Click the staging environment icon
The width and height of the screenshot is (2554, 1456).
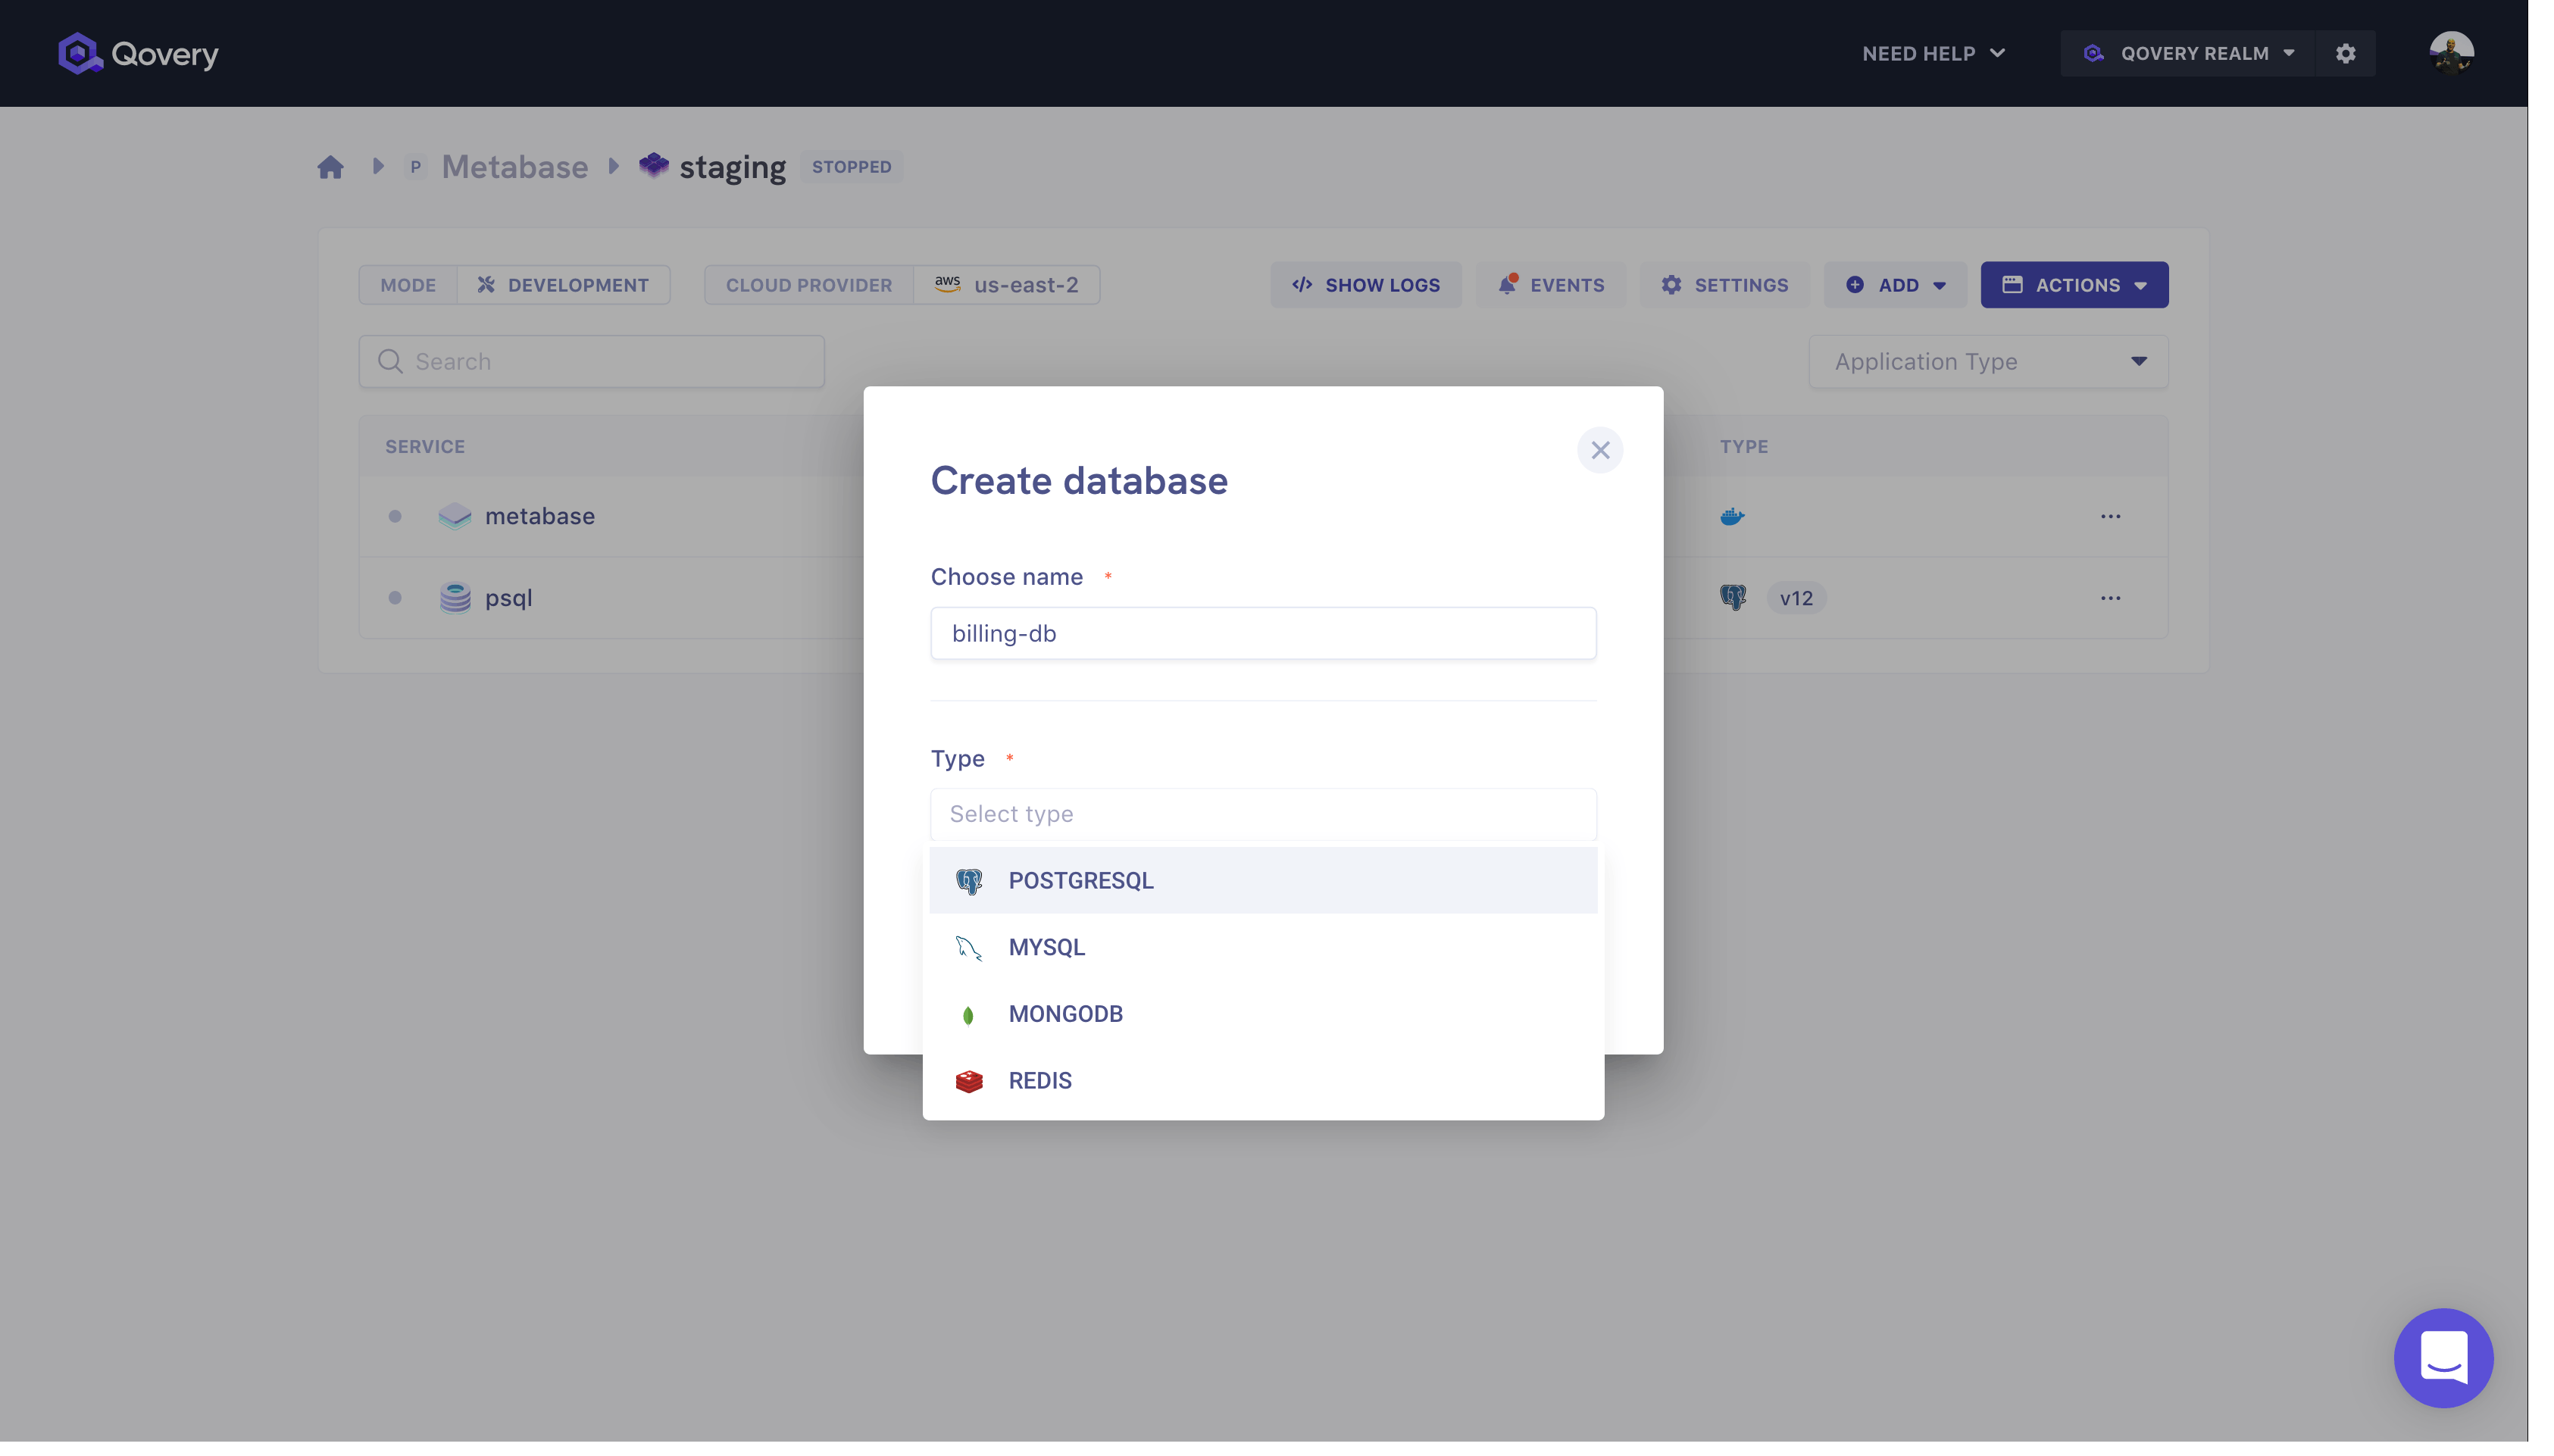(x=653, y=165)
